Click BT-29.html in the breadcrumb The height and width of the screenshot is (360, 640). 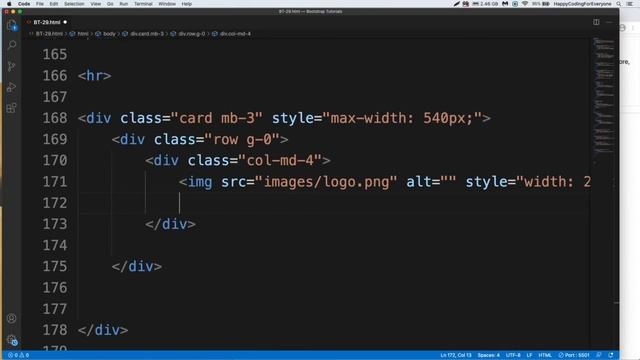(x=49, y=34)
